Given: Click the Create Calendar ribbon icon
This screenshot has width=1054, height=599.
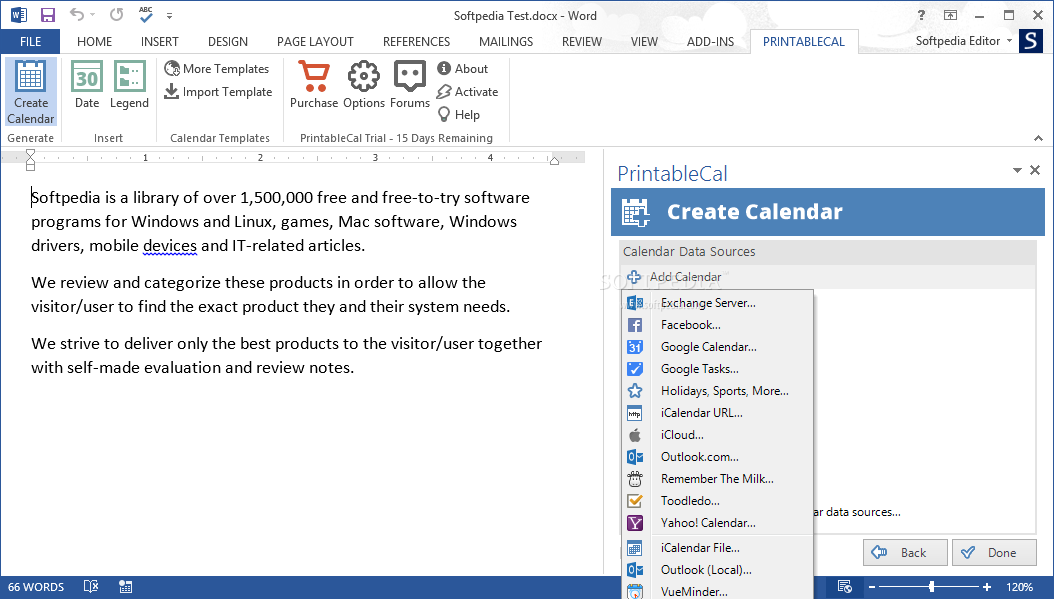Looking at the screenshot, I should [x=30, y=92].
